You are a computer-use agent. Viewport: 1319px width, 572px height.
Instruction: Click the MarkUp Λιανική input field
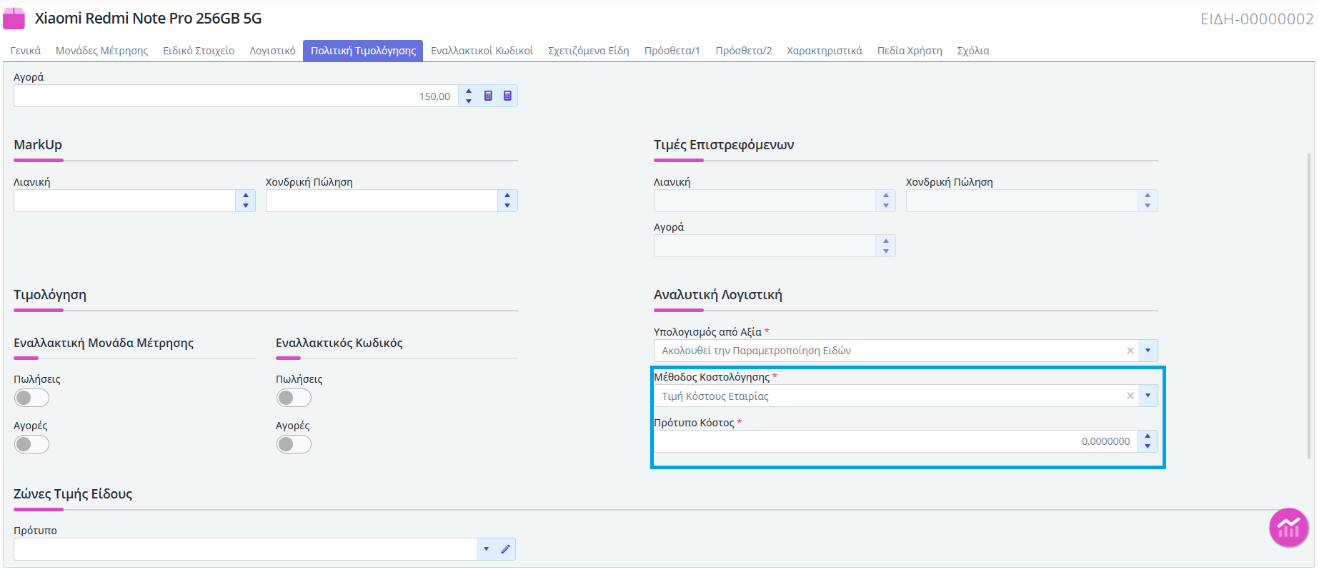click(x=124, y=201)
